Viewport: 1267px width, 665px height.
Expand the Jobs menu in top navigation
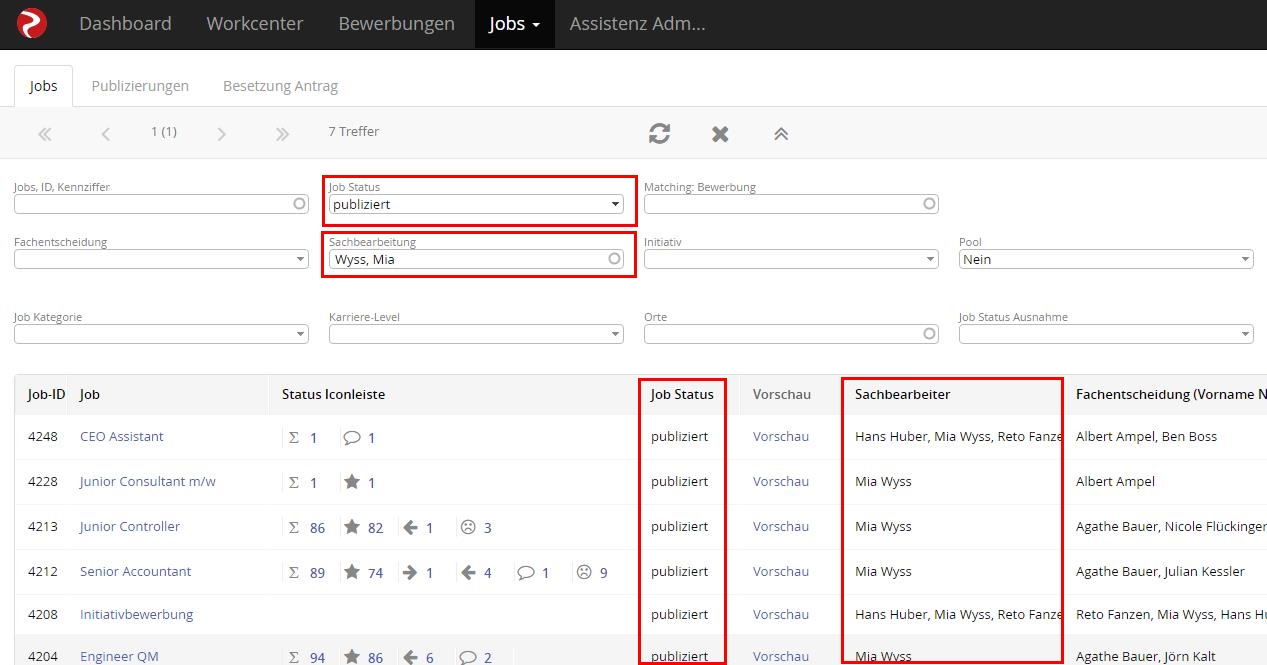pyautogui.click(x=514, y=24)
